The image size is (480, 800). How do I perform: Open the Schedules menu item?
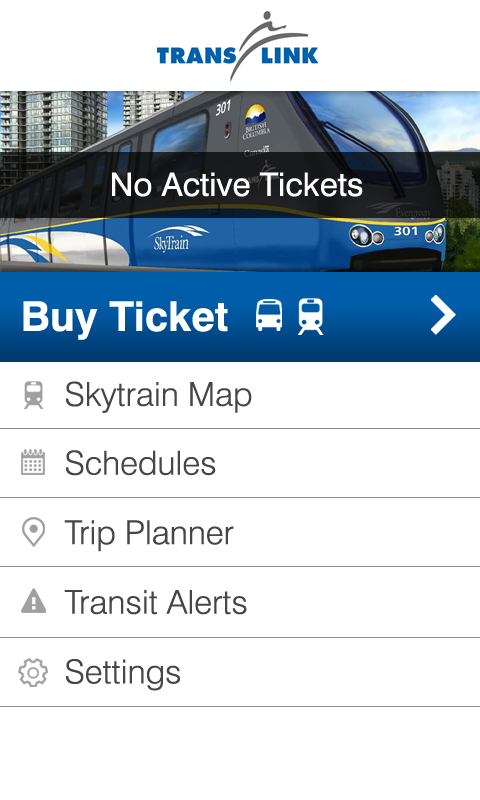click(240, 463)
